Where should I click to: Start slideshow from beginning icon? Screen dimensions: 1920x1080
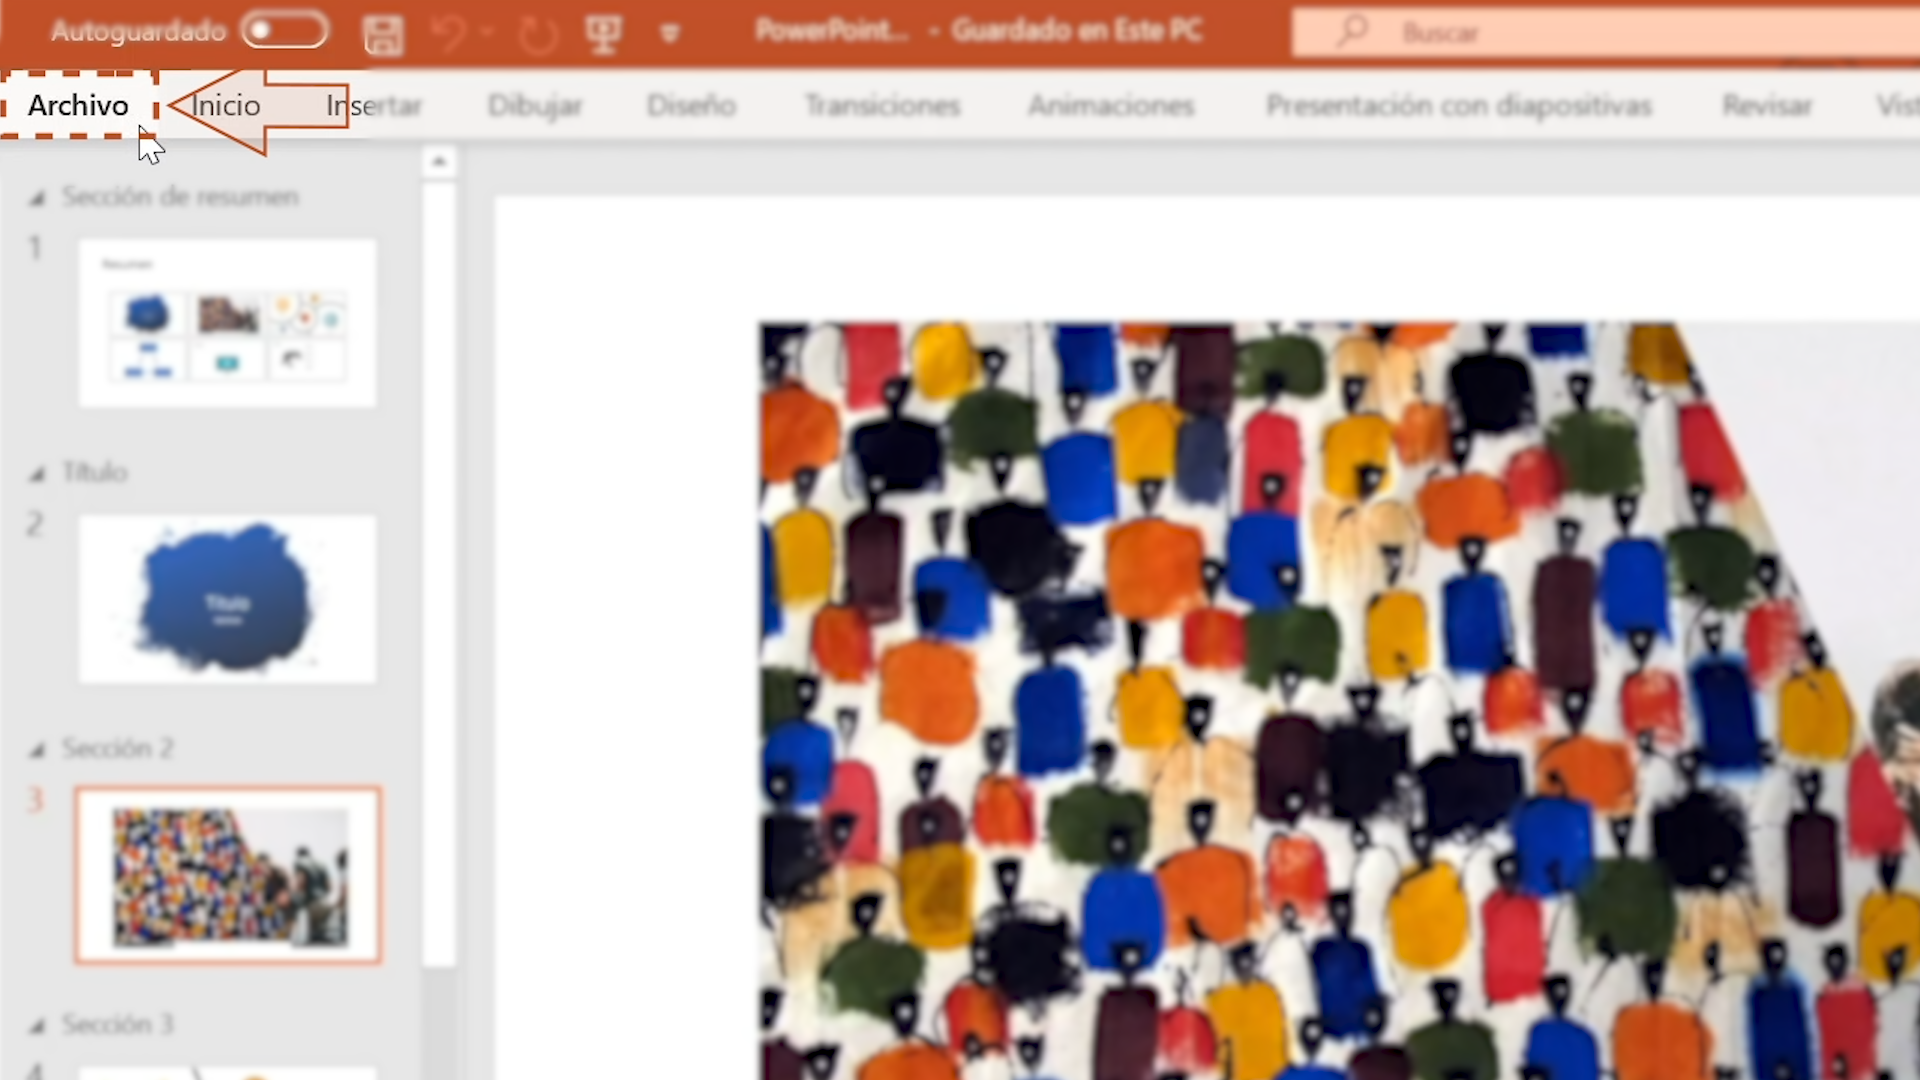(x=603, y=34)
